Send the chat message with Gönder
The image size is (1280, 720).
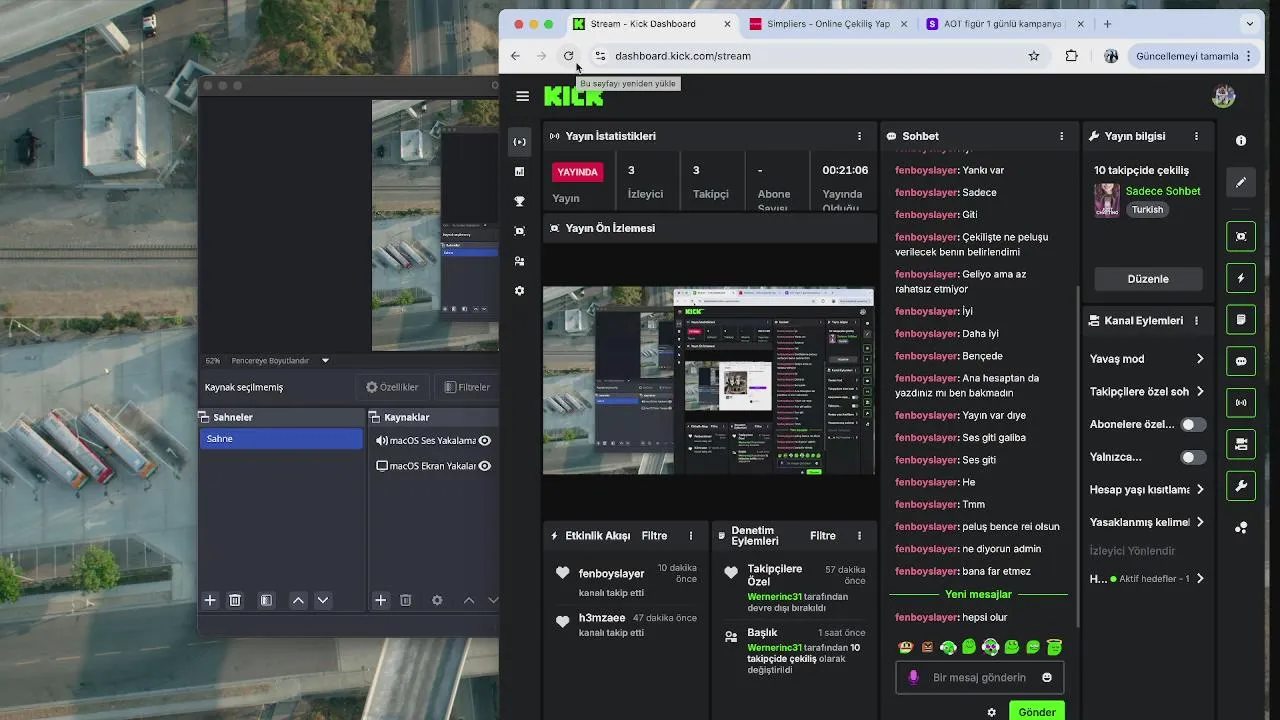pos(1037,711)
